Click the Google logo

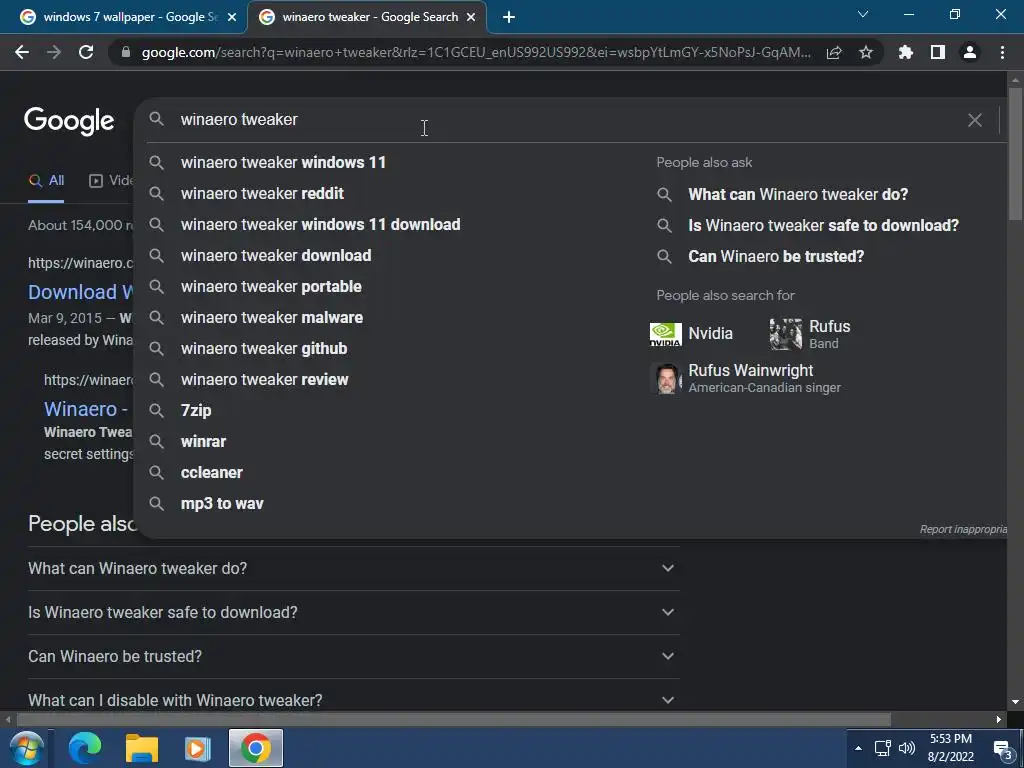(x=69, y=121)
